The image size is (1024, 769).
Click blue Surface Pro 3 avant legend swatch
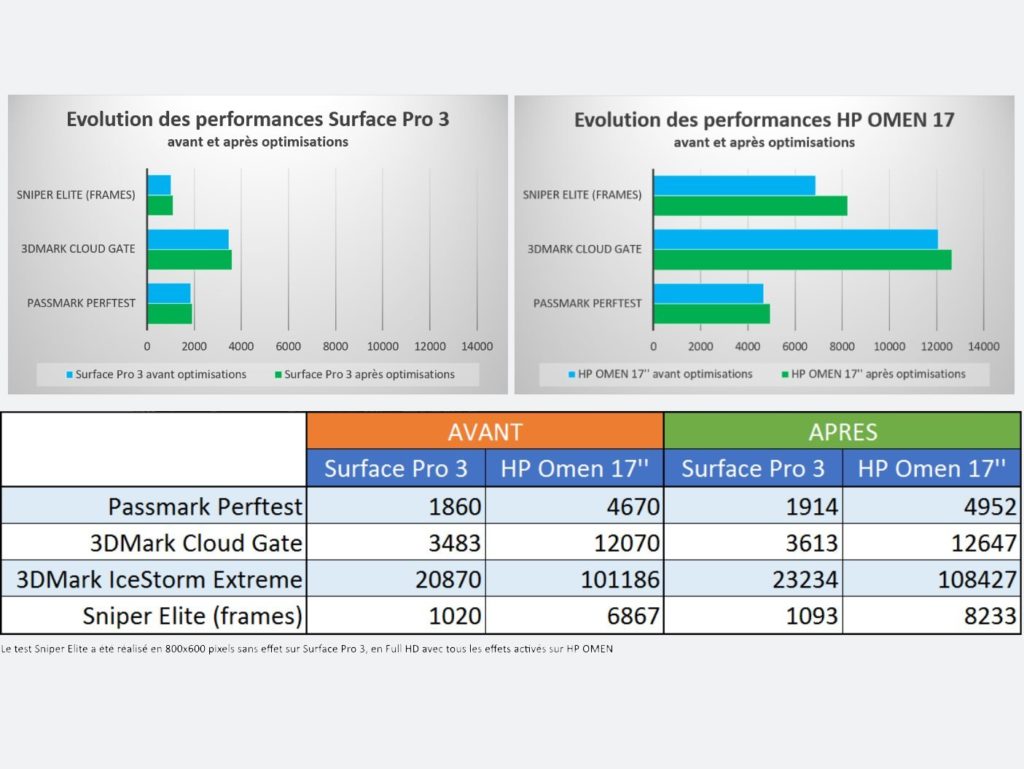[70, 375]
